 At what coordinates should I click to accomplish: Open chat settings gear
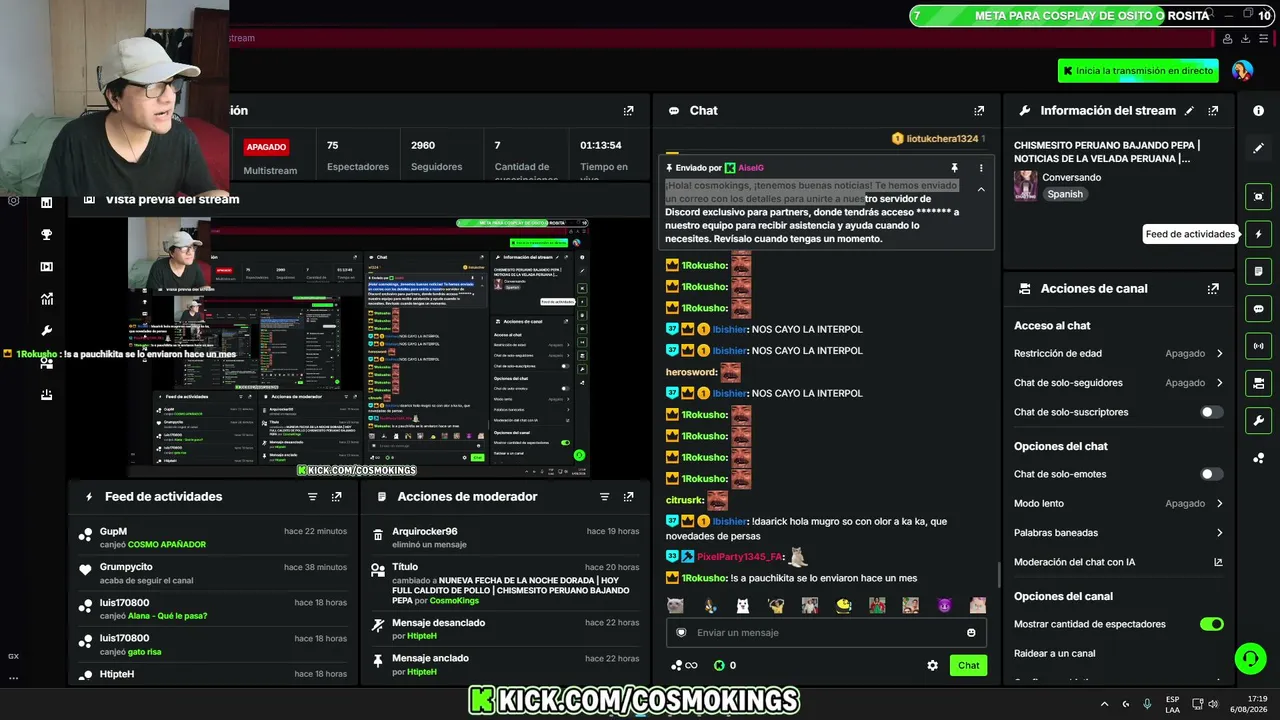click(x=933, y=666)
